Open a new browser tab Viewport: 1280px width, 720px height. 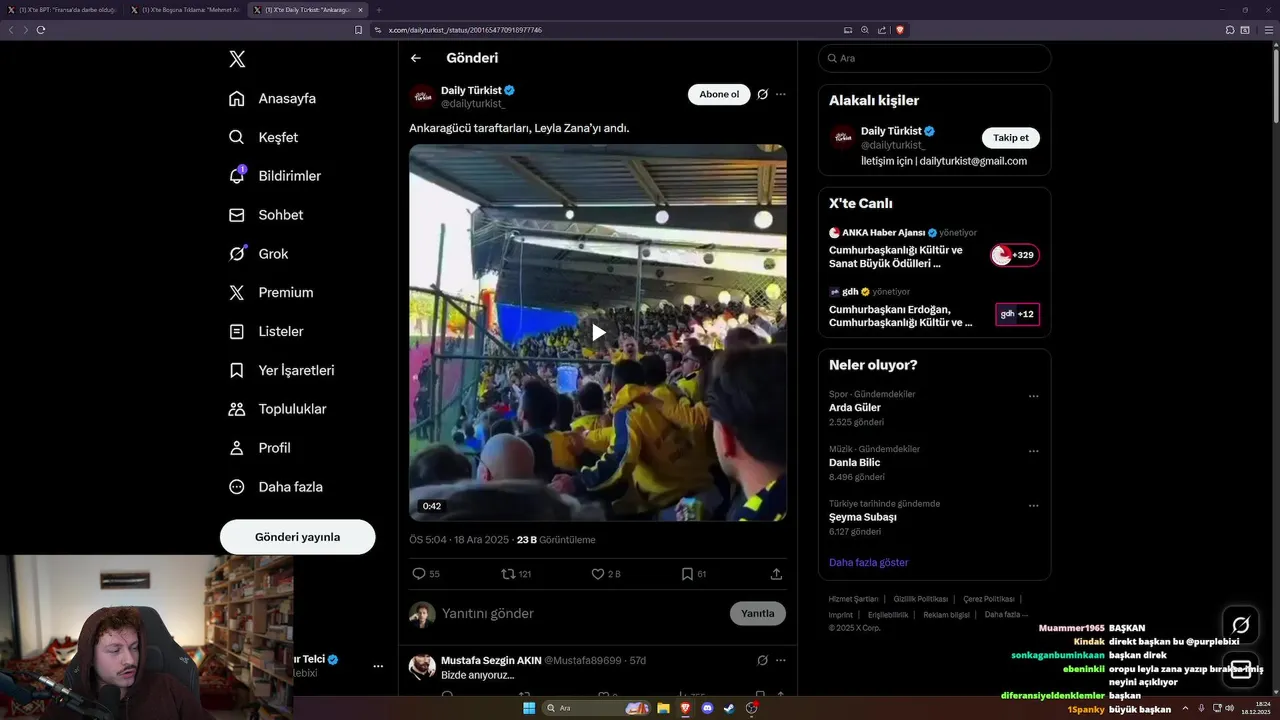coord(379,10)
